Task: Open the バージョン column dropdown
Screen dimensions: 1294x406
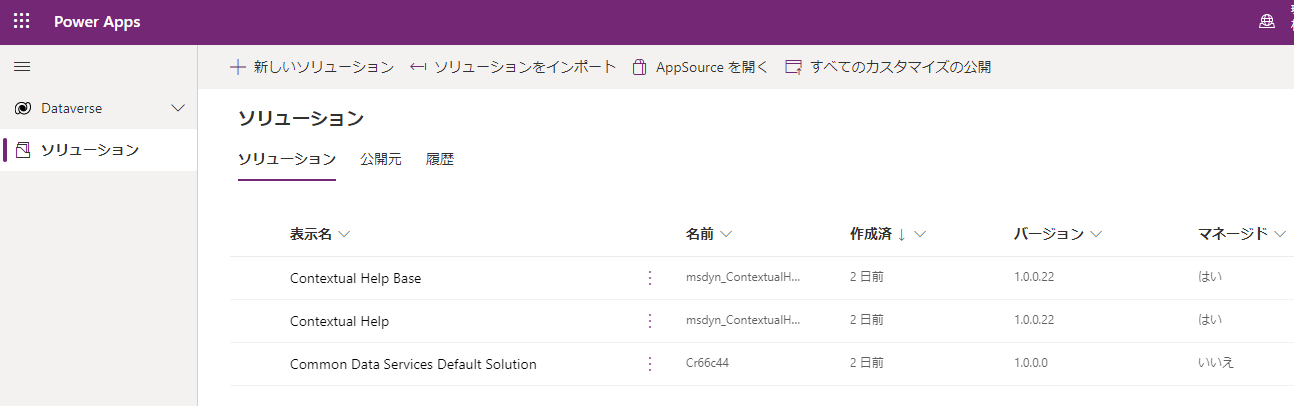Action: [x=1096, y=234]
